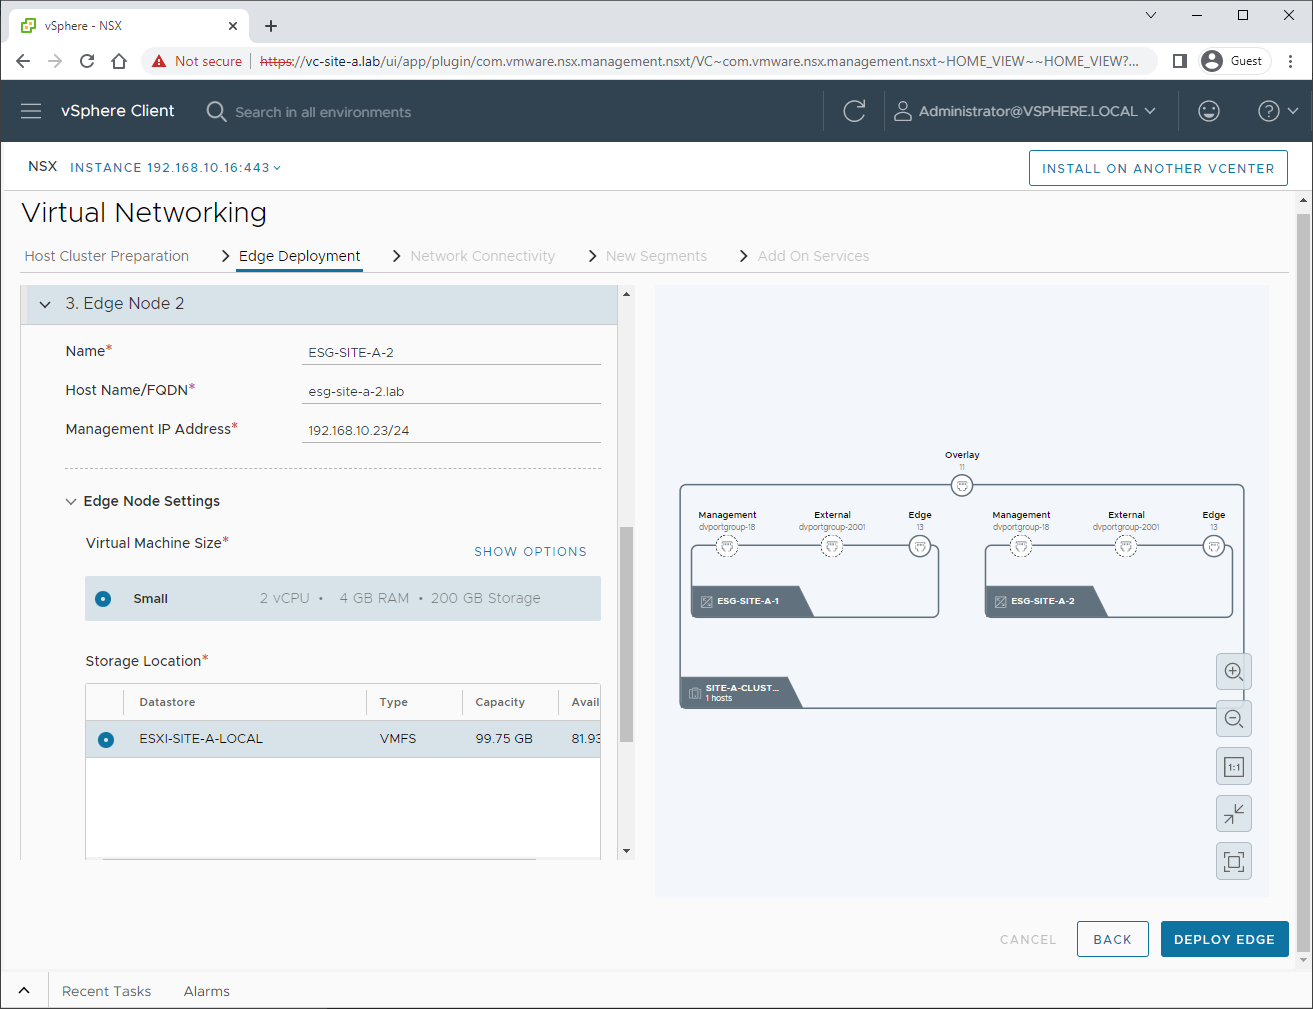1313x1009 pixels.
Task: Click the Show Options link
Action: (x=530, y=552)
